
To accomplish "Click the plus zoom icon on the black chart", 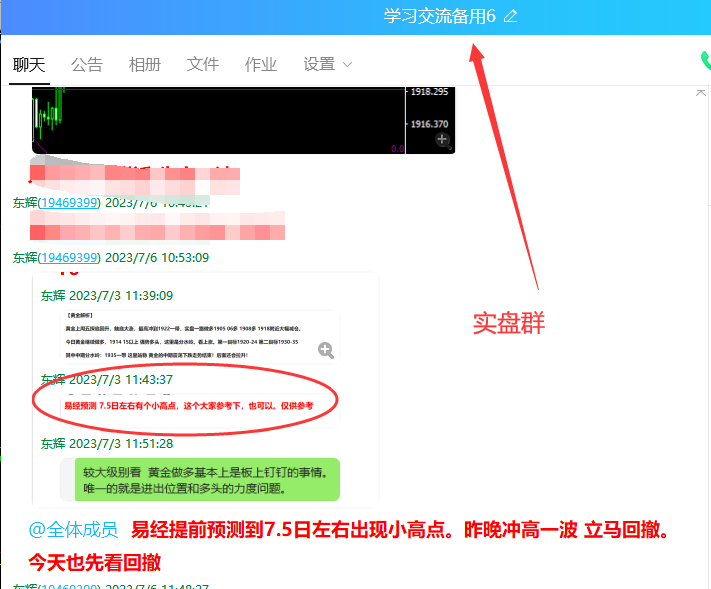I will 442,142.
